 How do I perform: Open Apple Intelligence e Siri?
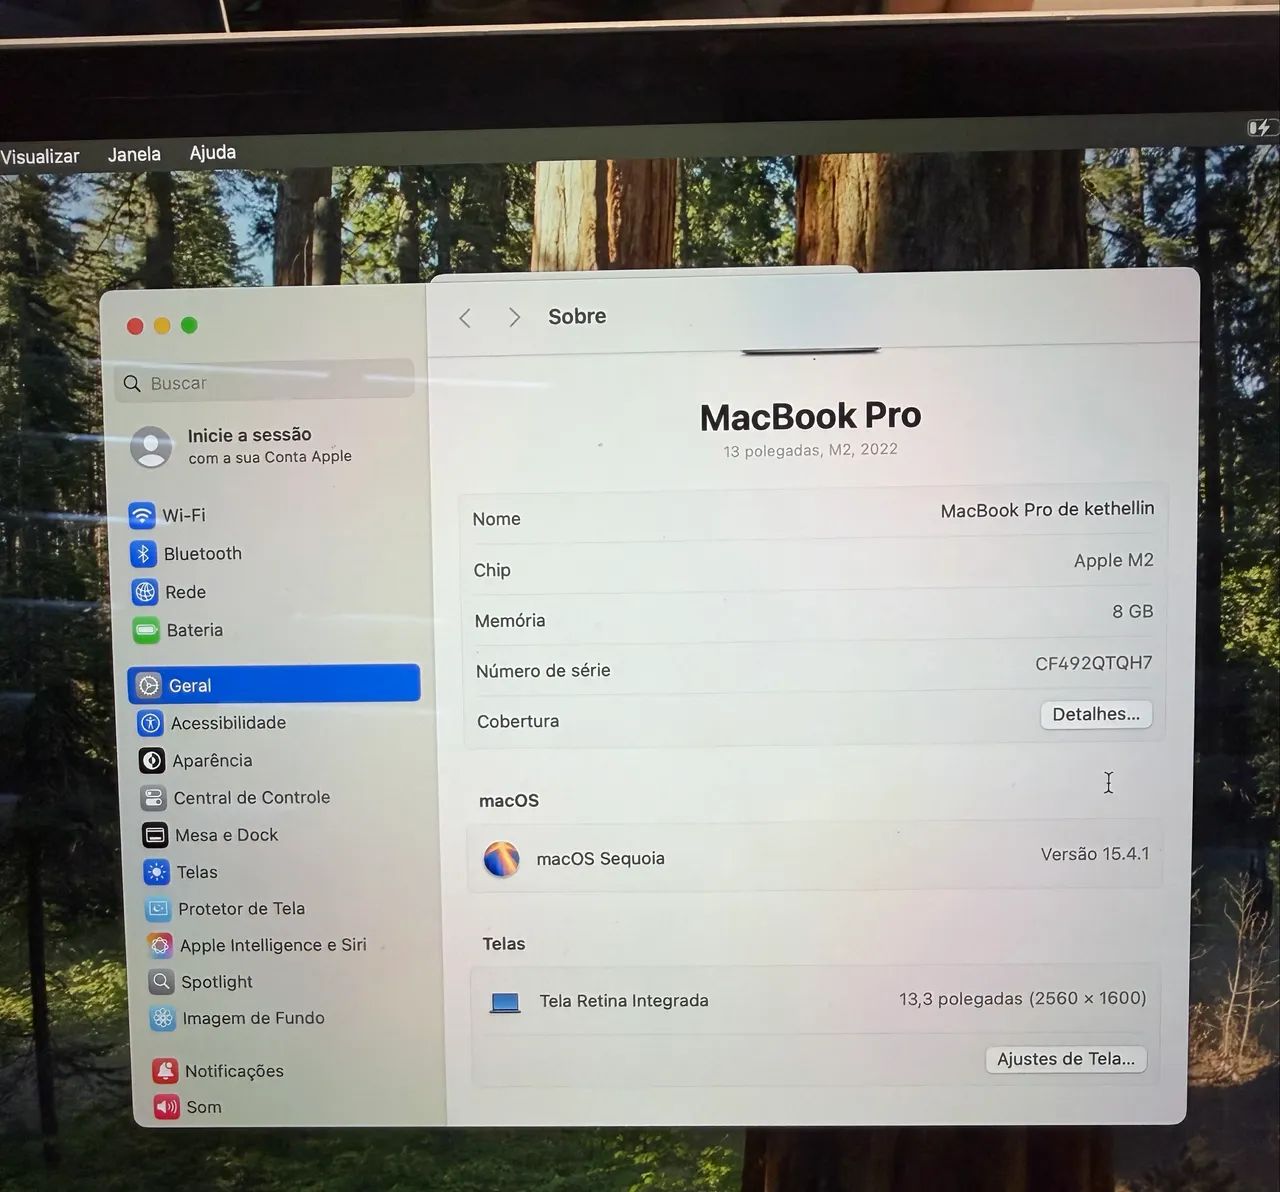(257, 945)
